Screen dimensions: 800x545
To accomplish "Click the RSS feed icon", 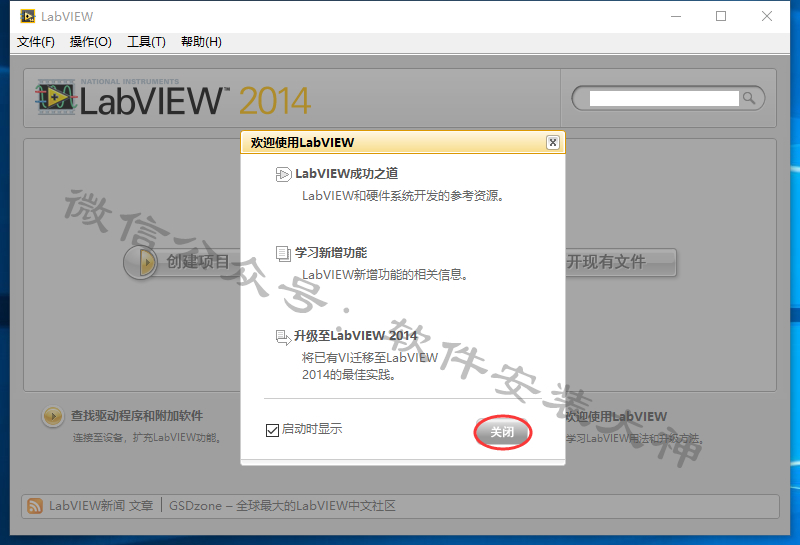I will tap(35, 506).
